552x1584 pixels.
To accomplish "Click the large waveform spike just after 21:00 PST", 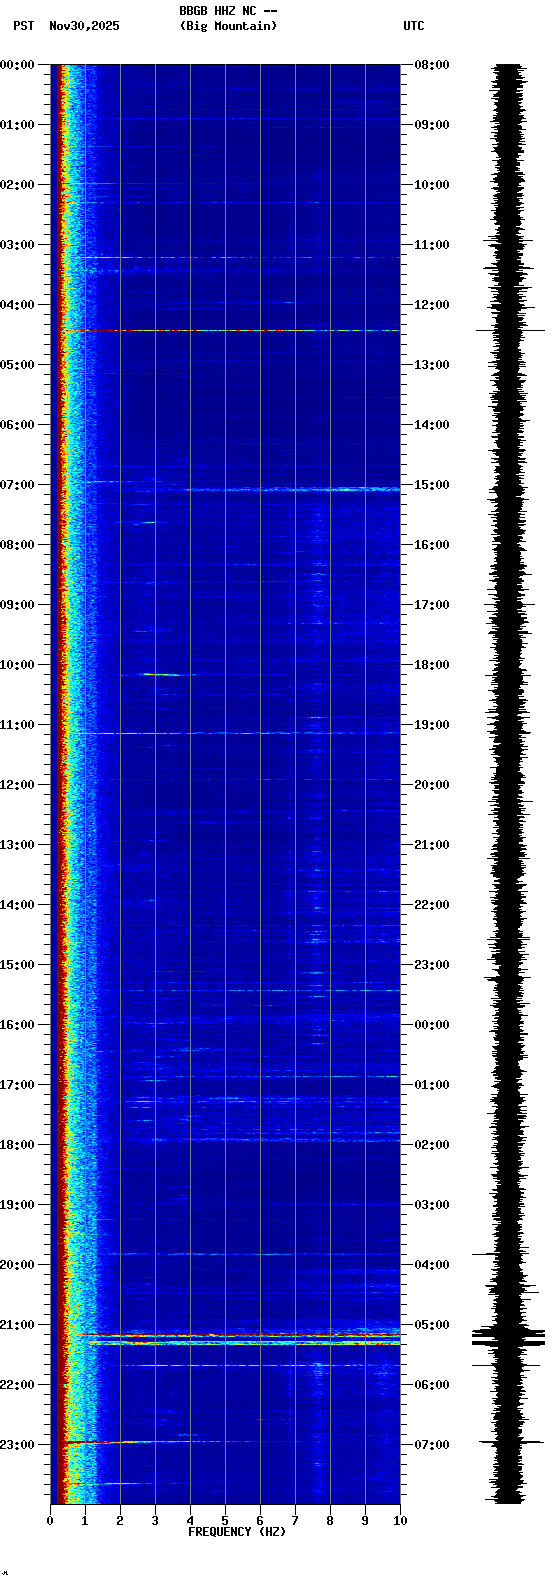I will click(509, 1337).
